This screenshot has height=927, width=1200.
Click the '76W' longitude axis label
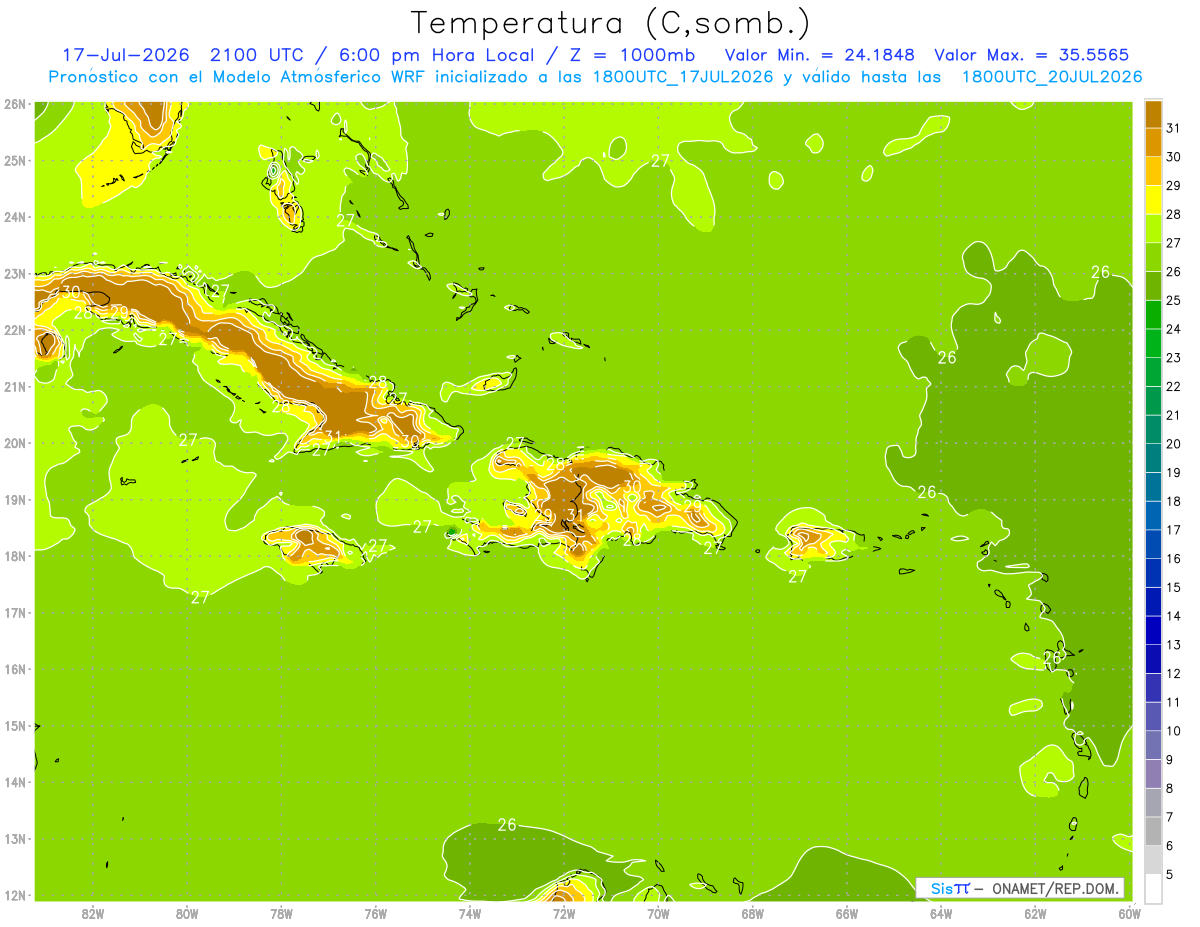pos(375,913)
